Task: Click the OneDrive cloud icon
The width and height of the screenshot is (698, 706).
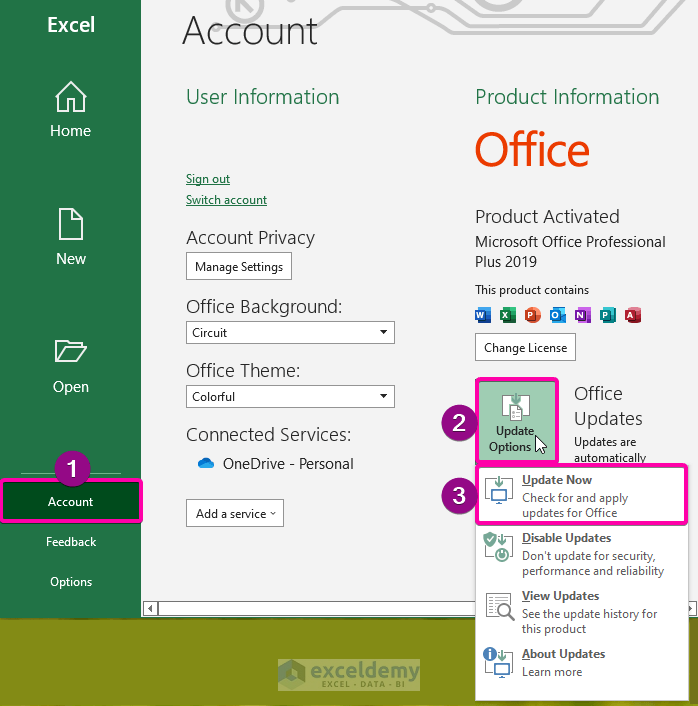Action: coord(206,463)
